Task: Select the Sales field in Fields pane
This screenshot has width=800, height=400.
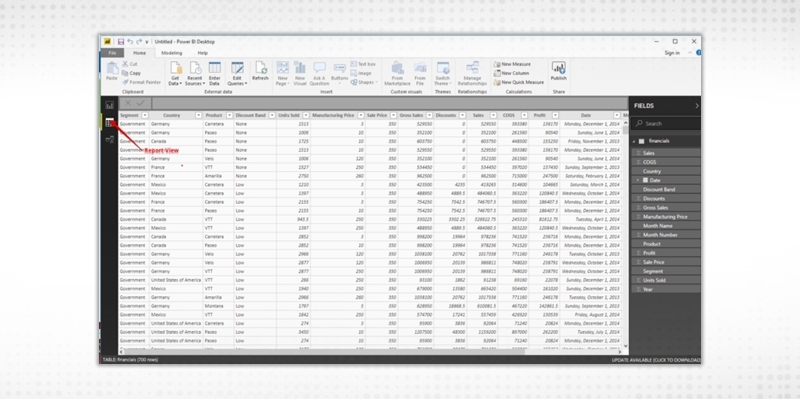Action: point(665,153)
